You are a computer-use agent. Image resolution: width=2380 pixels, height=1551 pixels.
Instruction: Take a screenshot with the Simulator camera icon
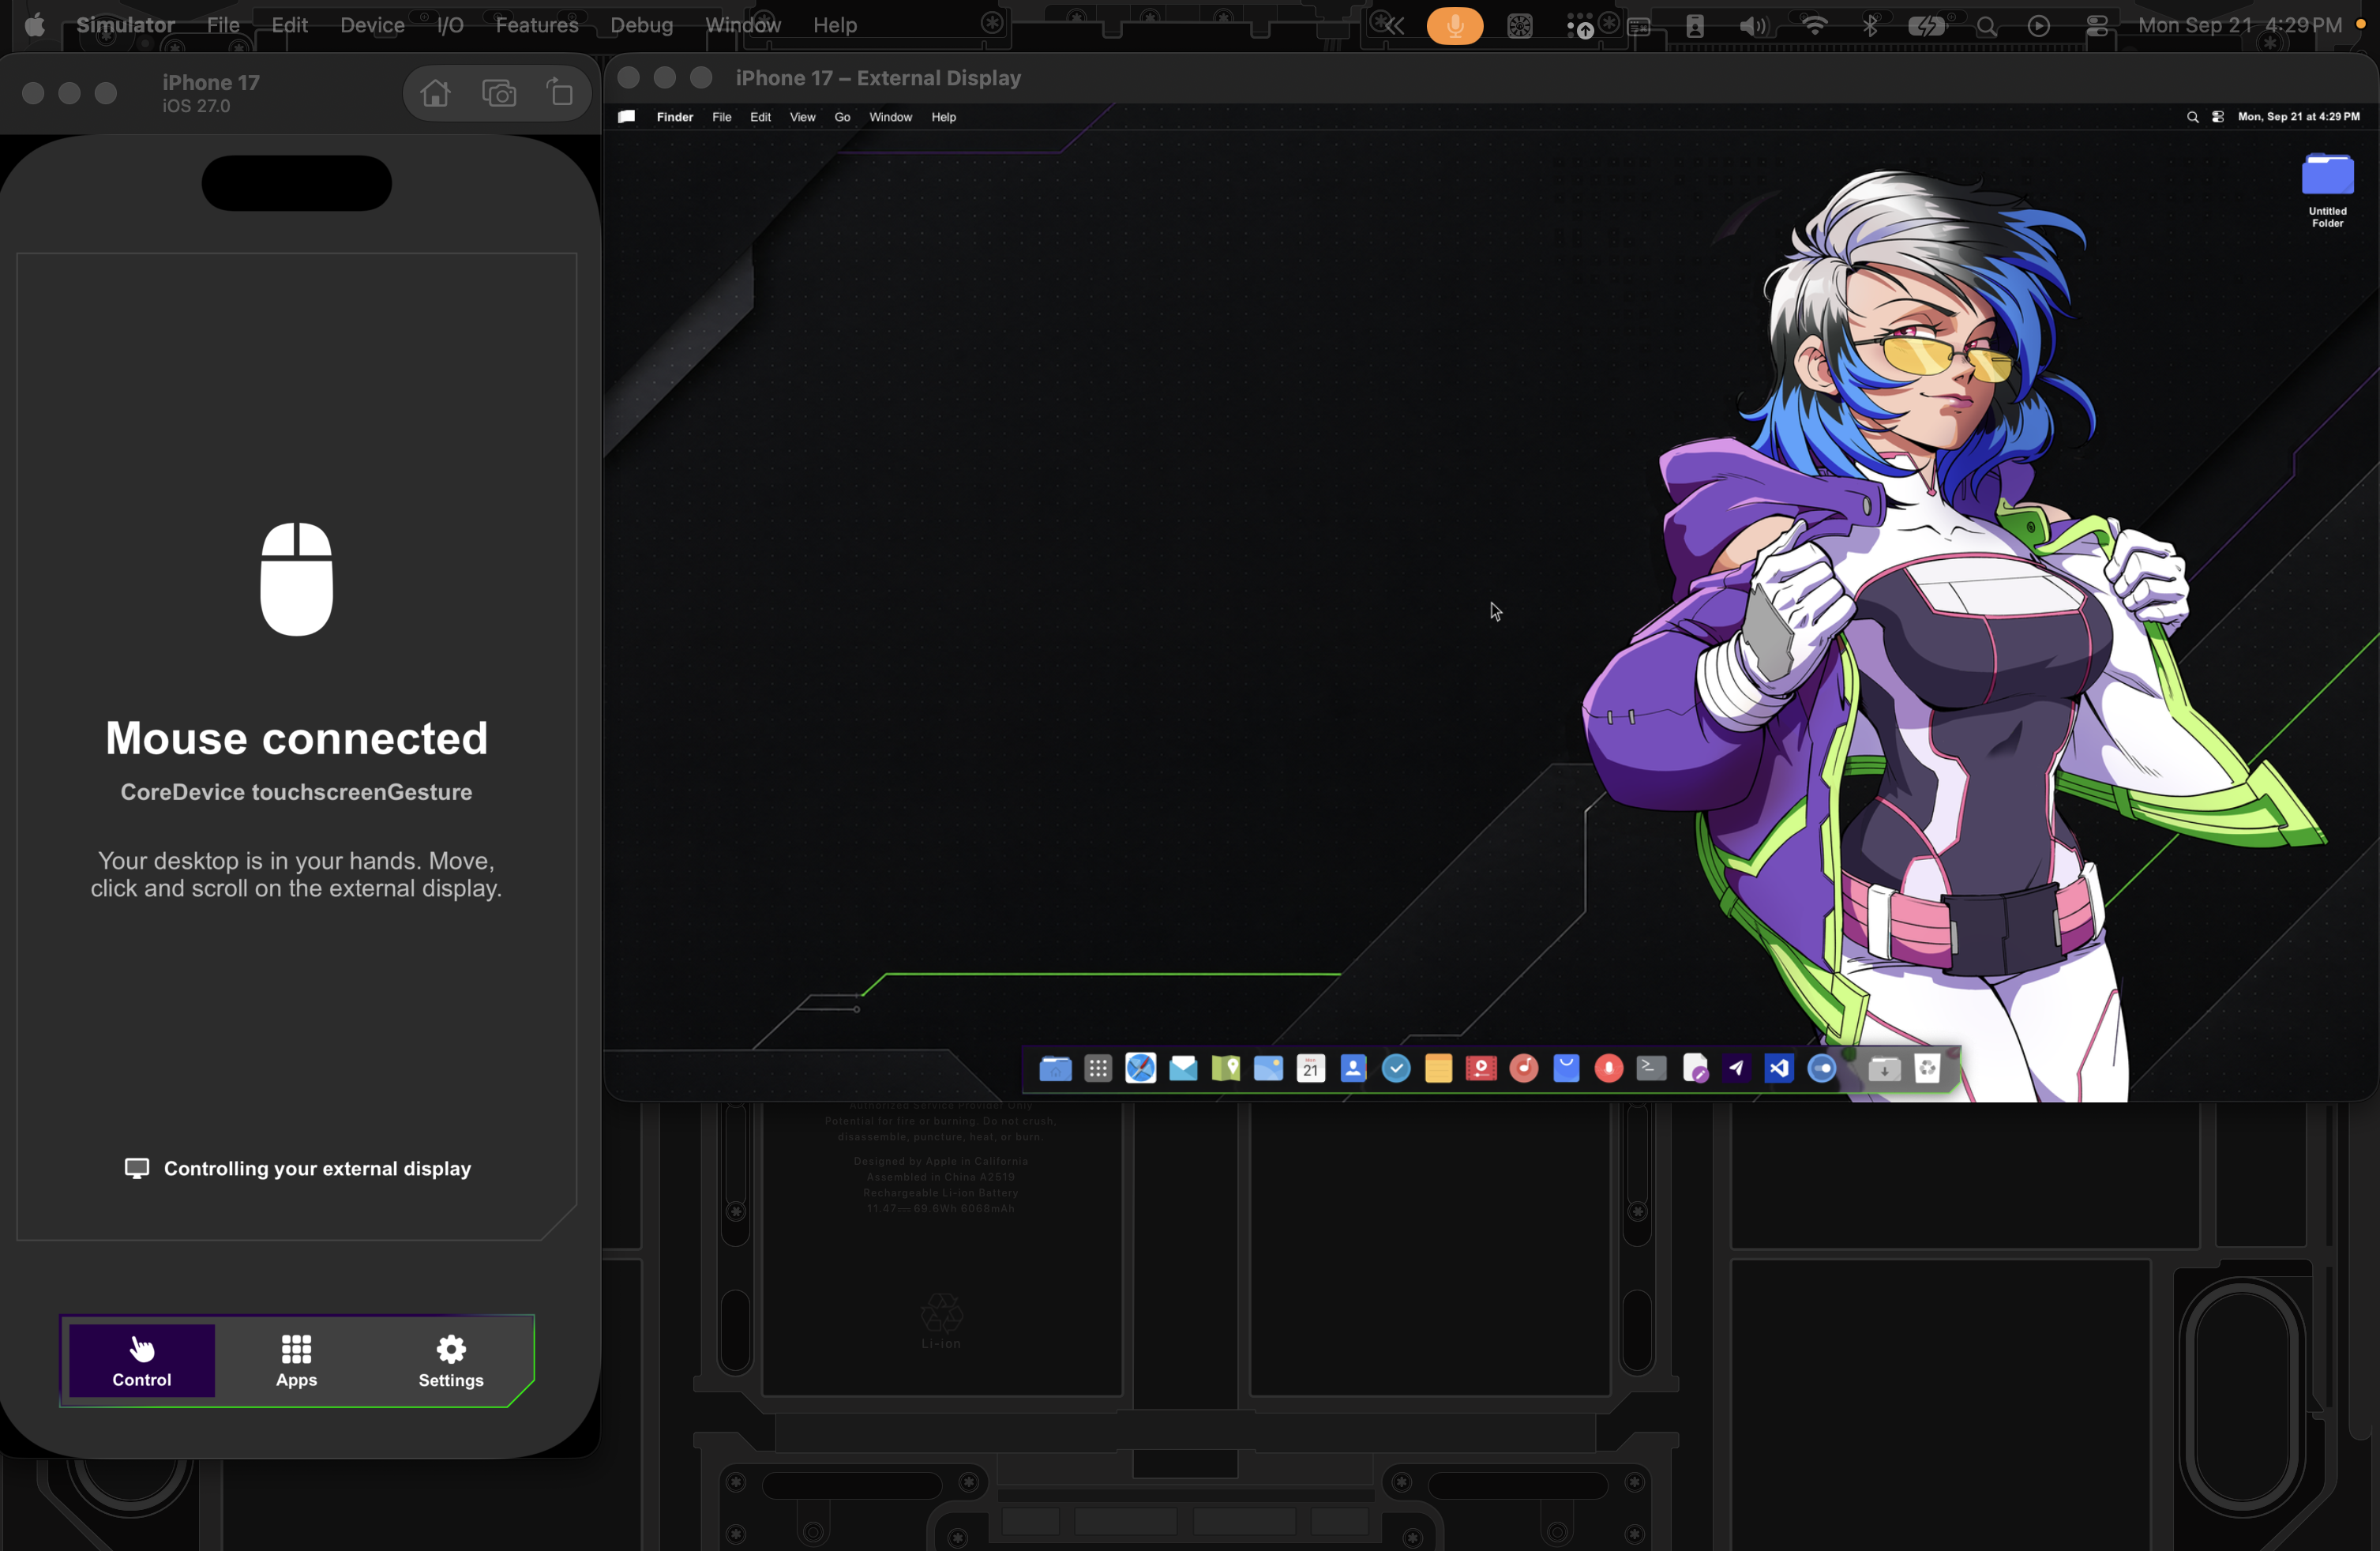click(x=499, y=94)
